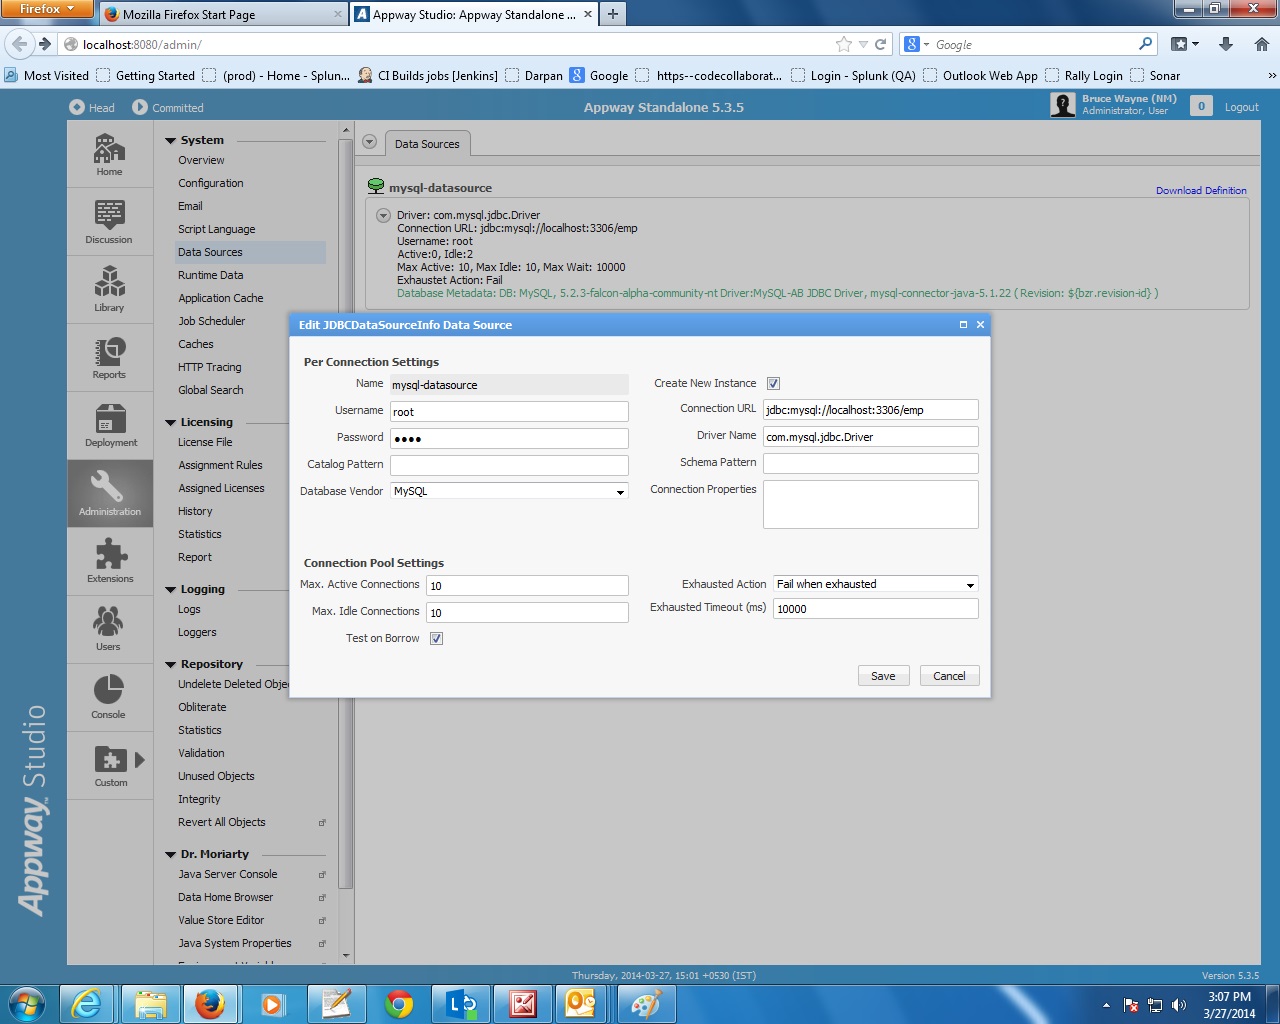Open Java Server Console in the sidebar
This screenshot has height=1024, width=1280.
click(228, 874)
